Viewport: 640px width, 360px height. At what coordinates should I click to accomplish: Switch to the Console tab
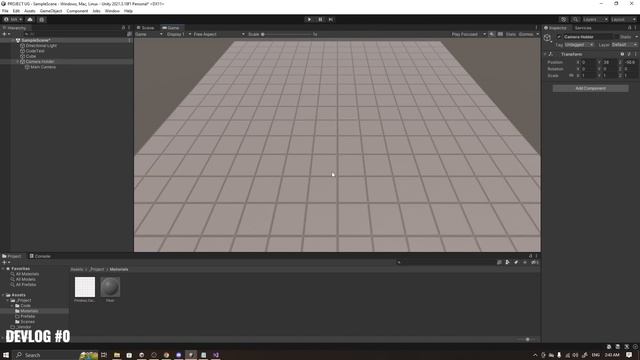pos(40,256)
